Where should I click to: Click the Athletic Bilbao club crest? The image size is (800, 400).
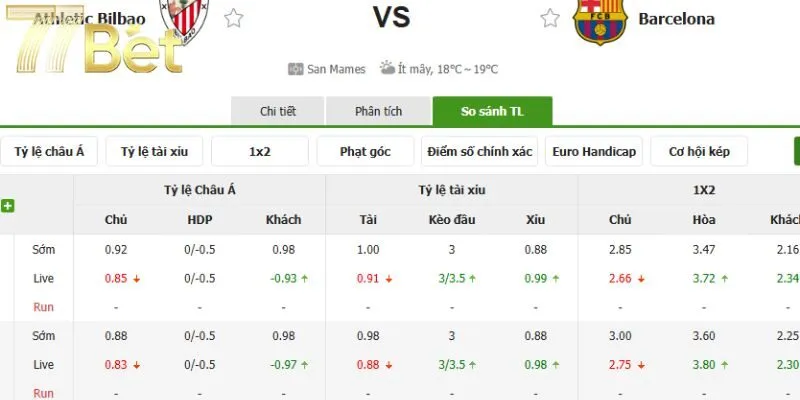pos(184,18)
